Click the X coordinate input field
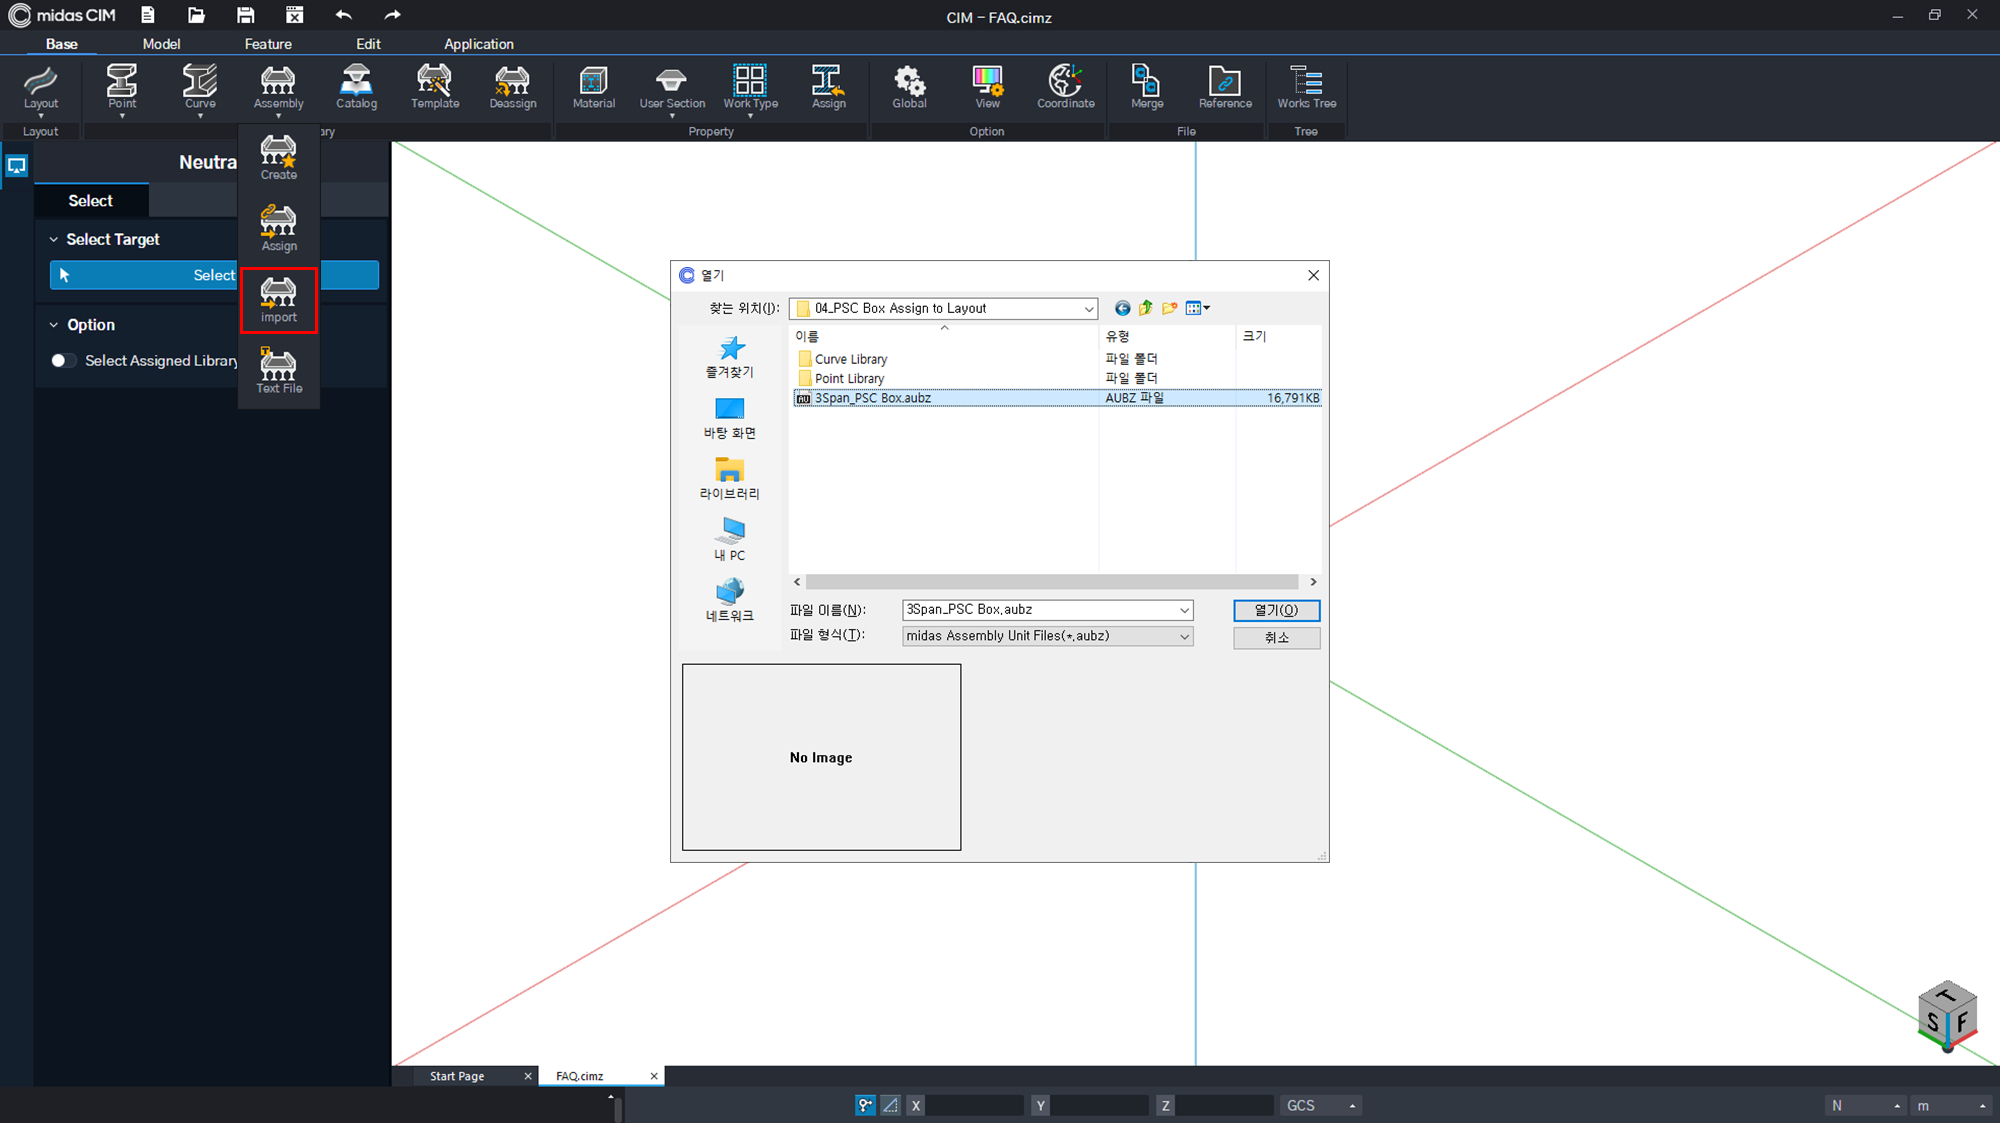 coord(974,1105)
